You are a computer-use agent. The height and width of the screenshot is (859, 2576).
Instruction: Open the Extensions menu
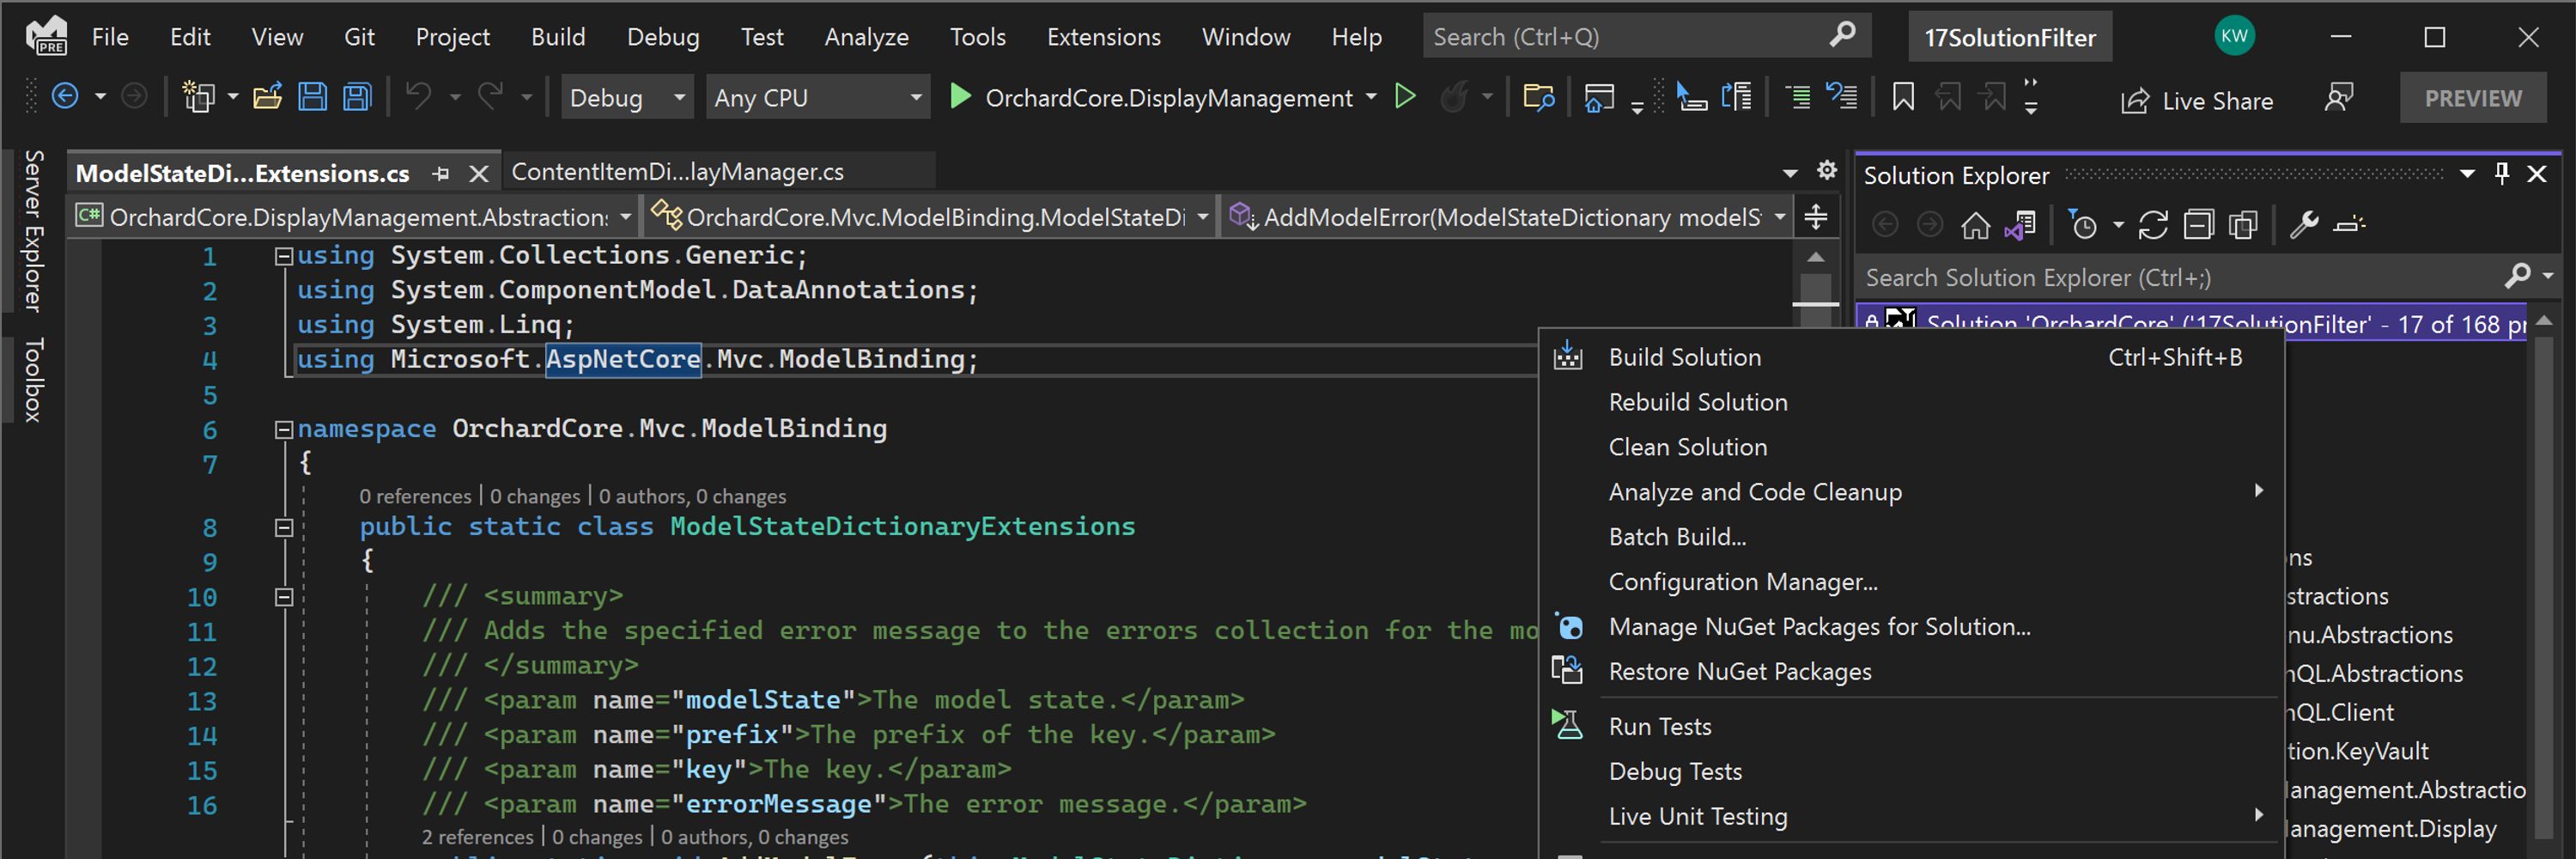[x=1103, y=37]
